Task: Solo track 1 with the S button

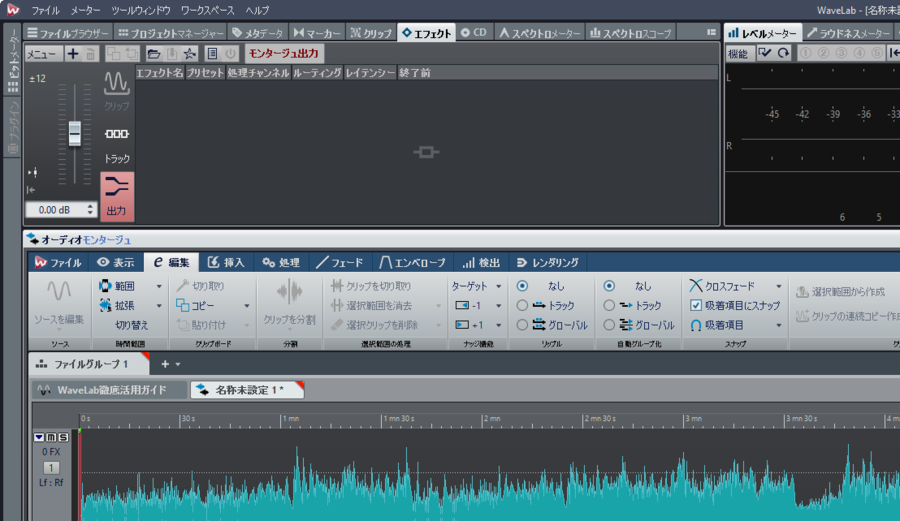Action: [x=63, y=437]
